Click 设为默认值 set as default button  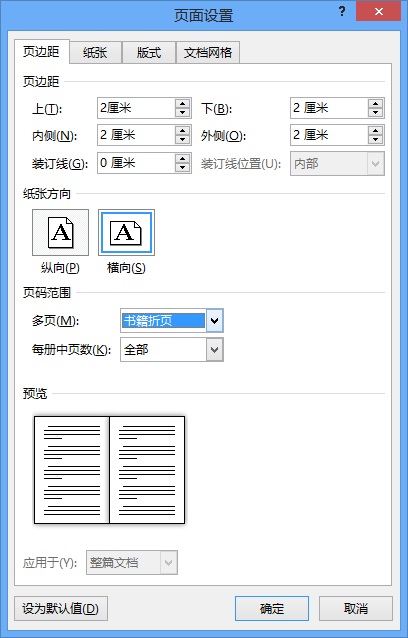[61, 609]
